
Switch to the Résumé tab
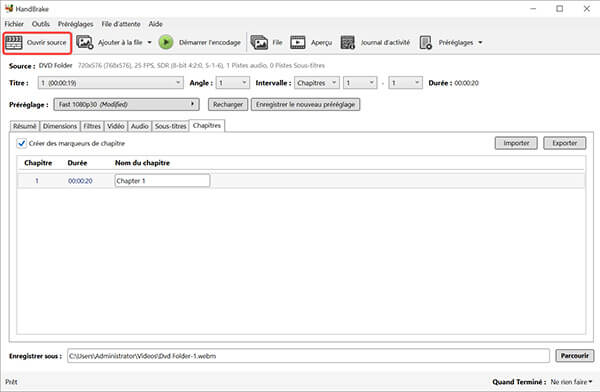[24, 126]
